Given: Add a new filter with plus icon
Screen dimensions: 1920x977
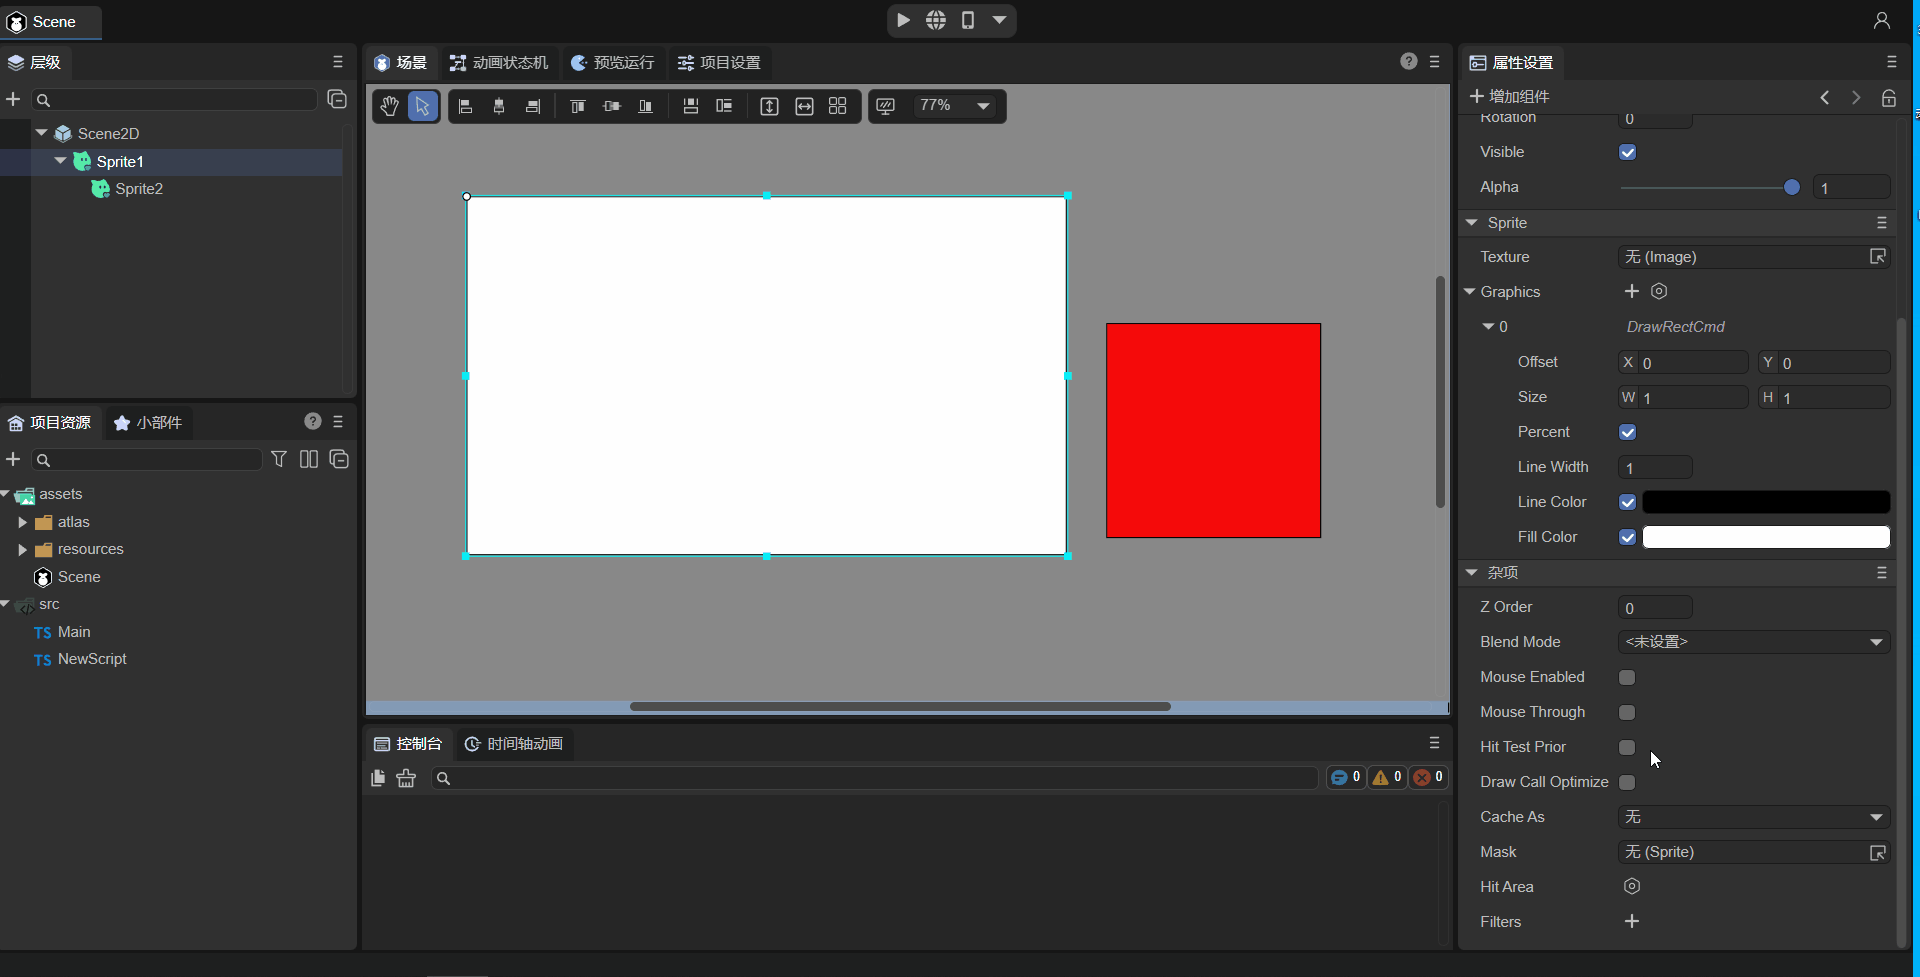Looking at the screenshot, I should click(x=1632, y=921).
